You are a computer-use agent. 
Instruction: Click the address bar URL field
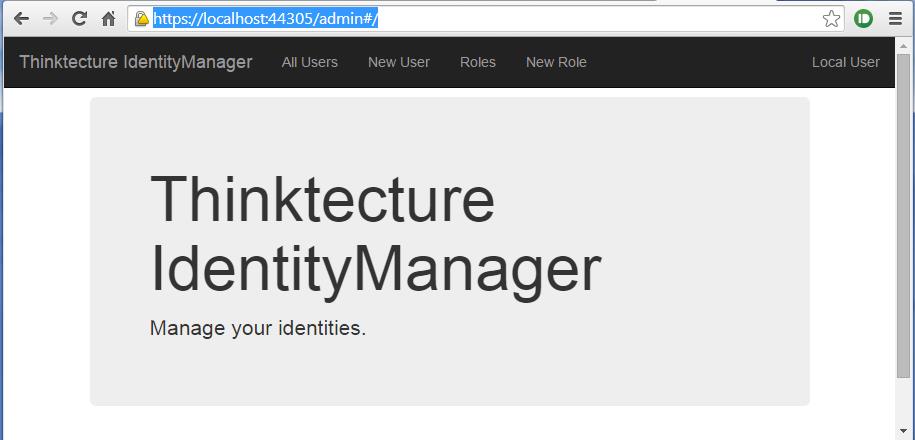pyautogui.click(x=486, y=19)
